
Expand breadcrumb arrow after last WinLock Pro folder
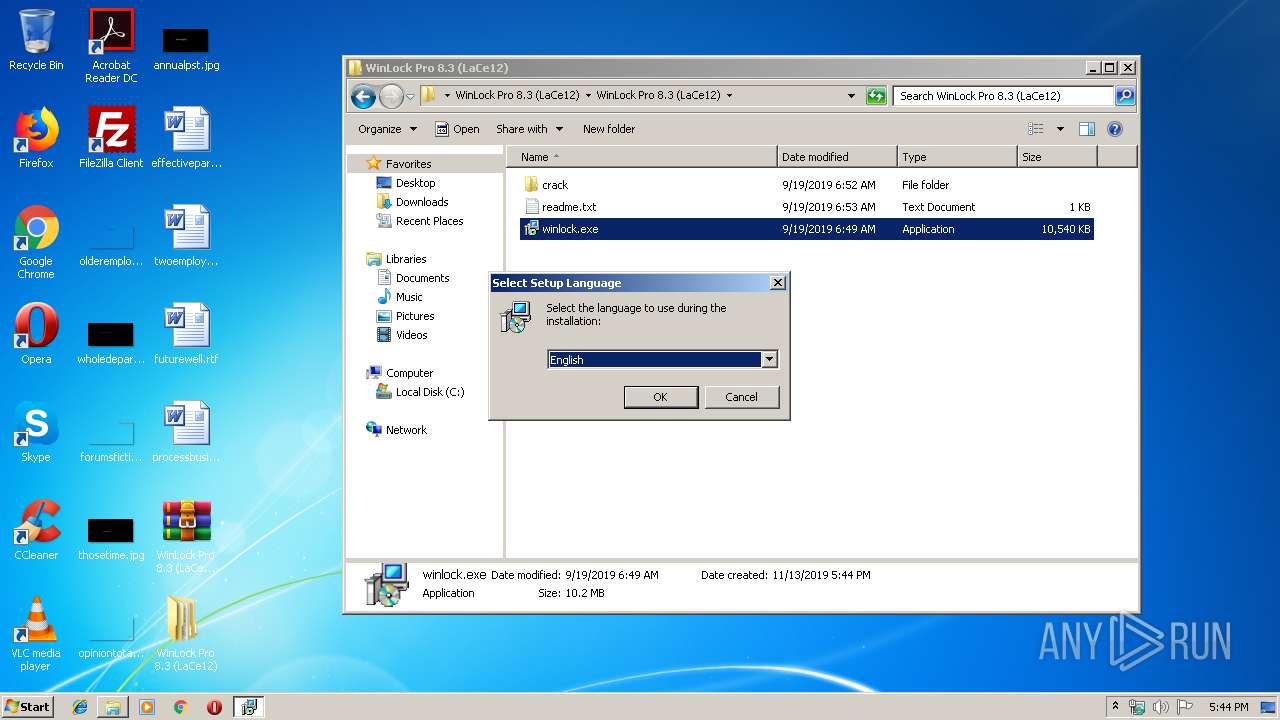click(729, 96)
